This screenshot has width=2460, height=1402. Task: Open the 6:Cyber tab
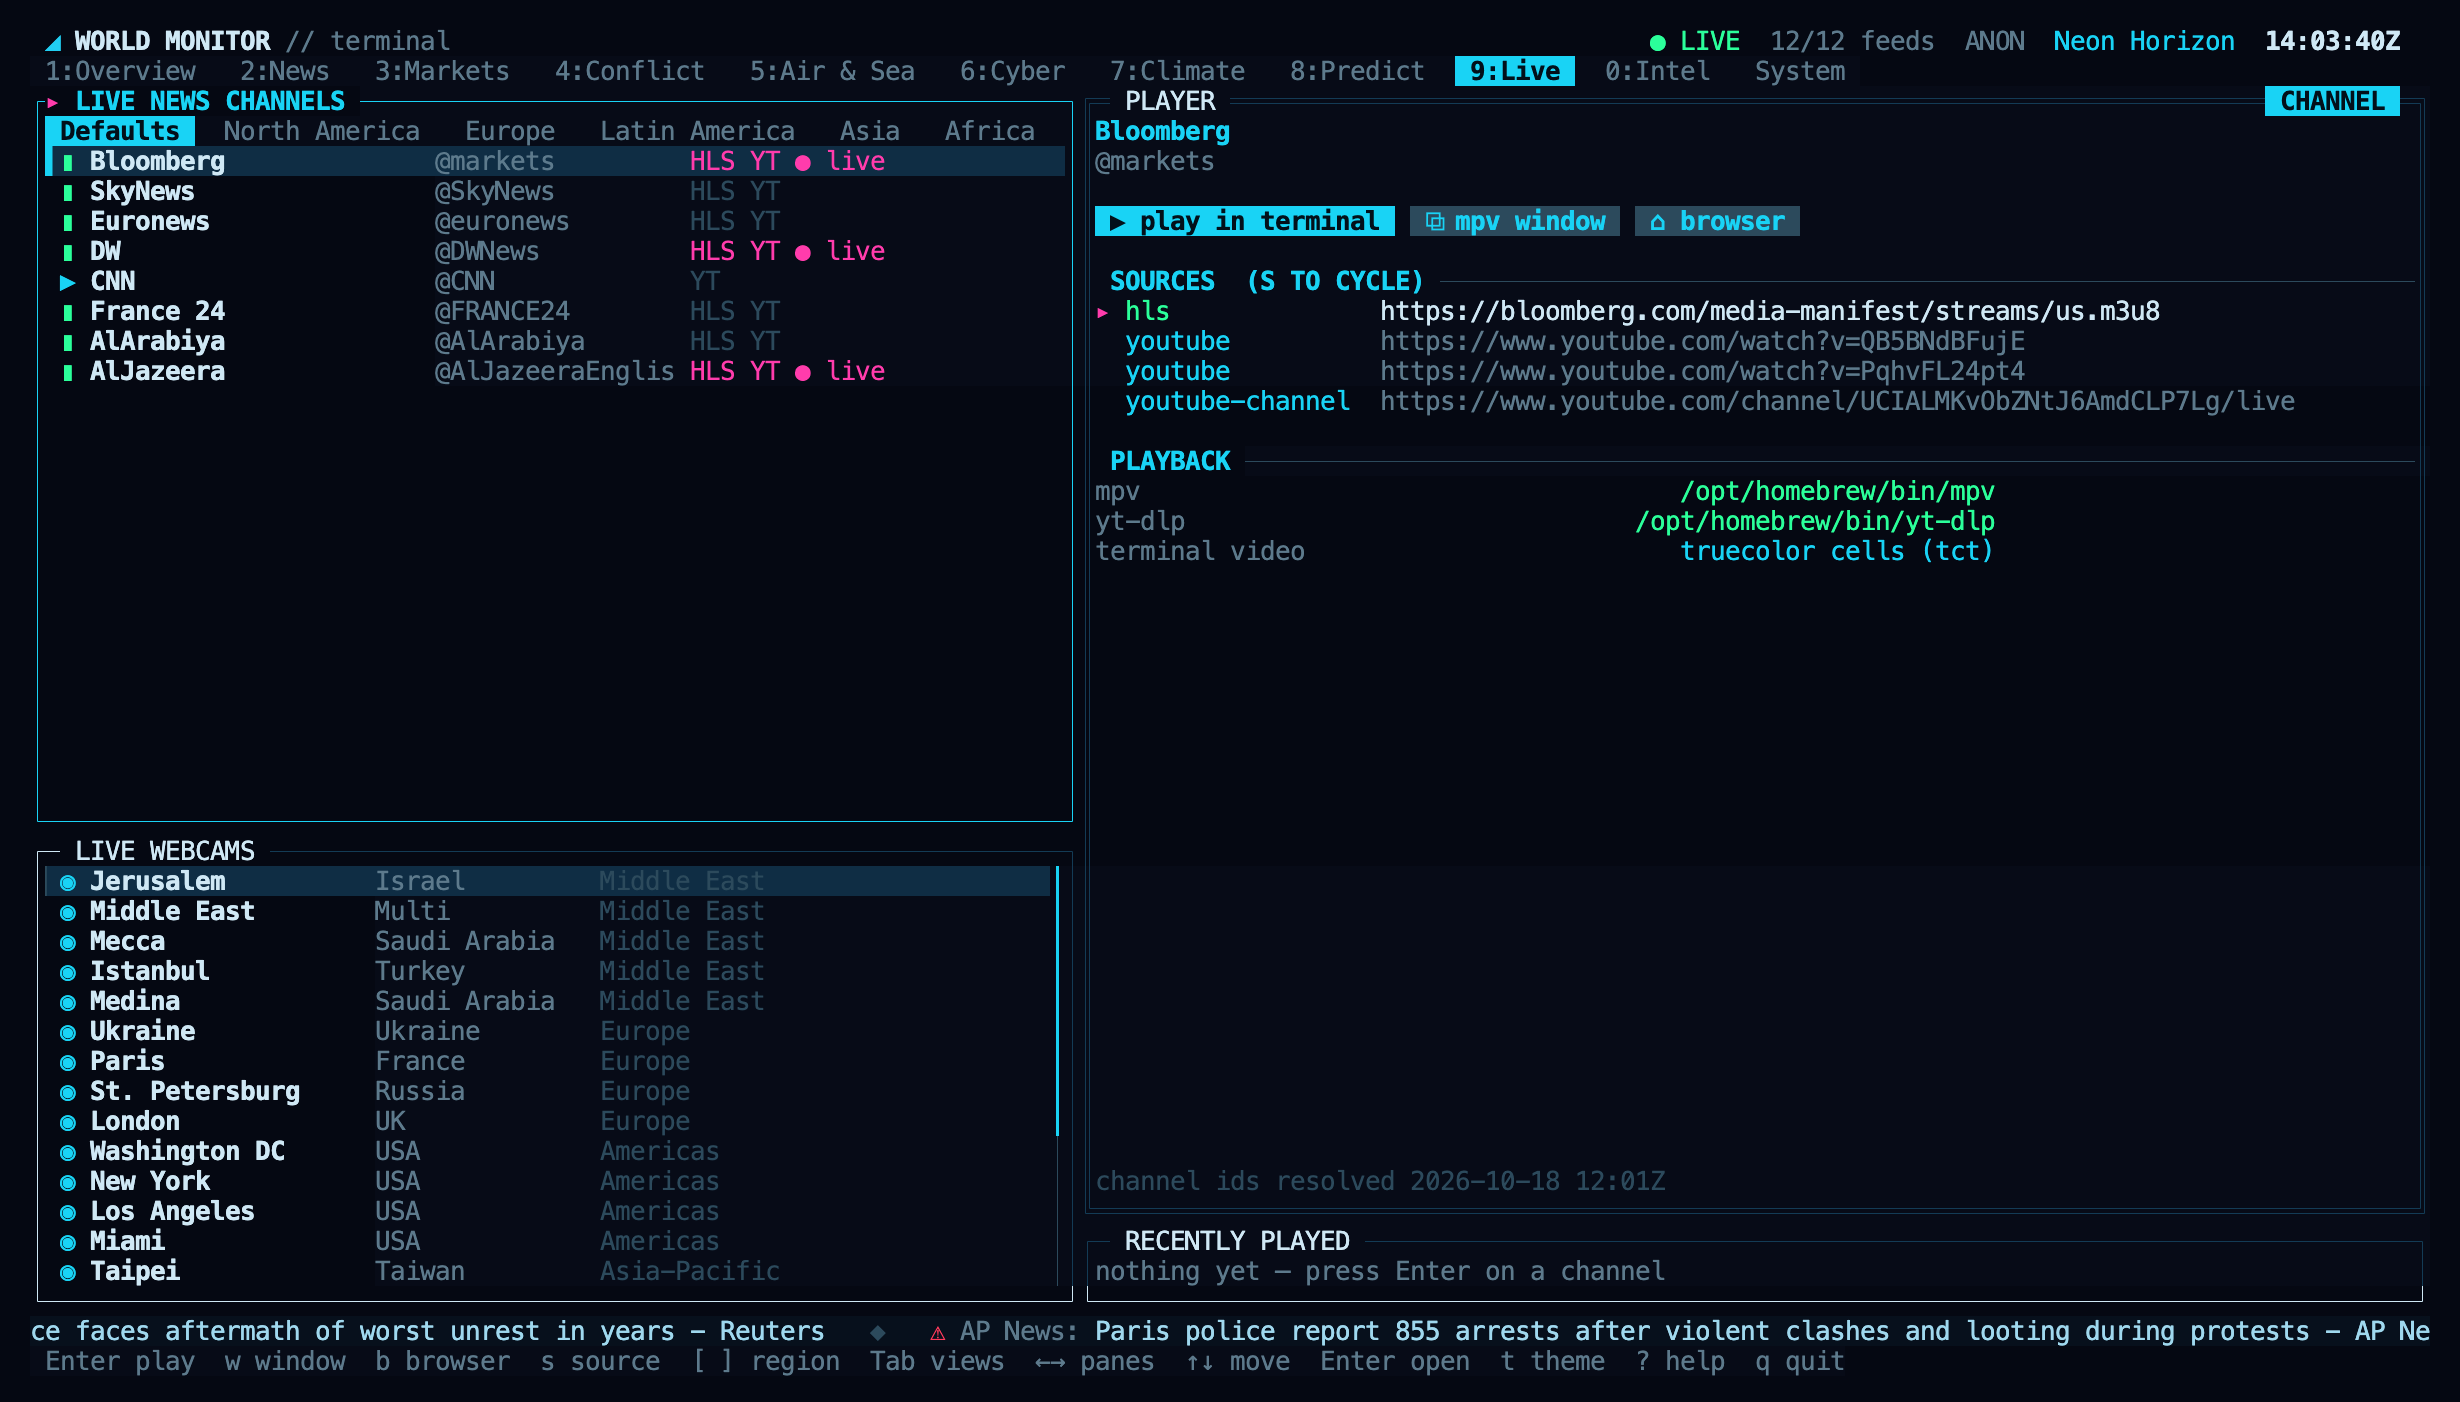coord(1012,71)
